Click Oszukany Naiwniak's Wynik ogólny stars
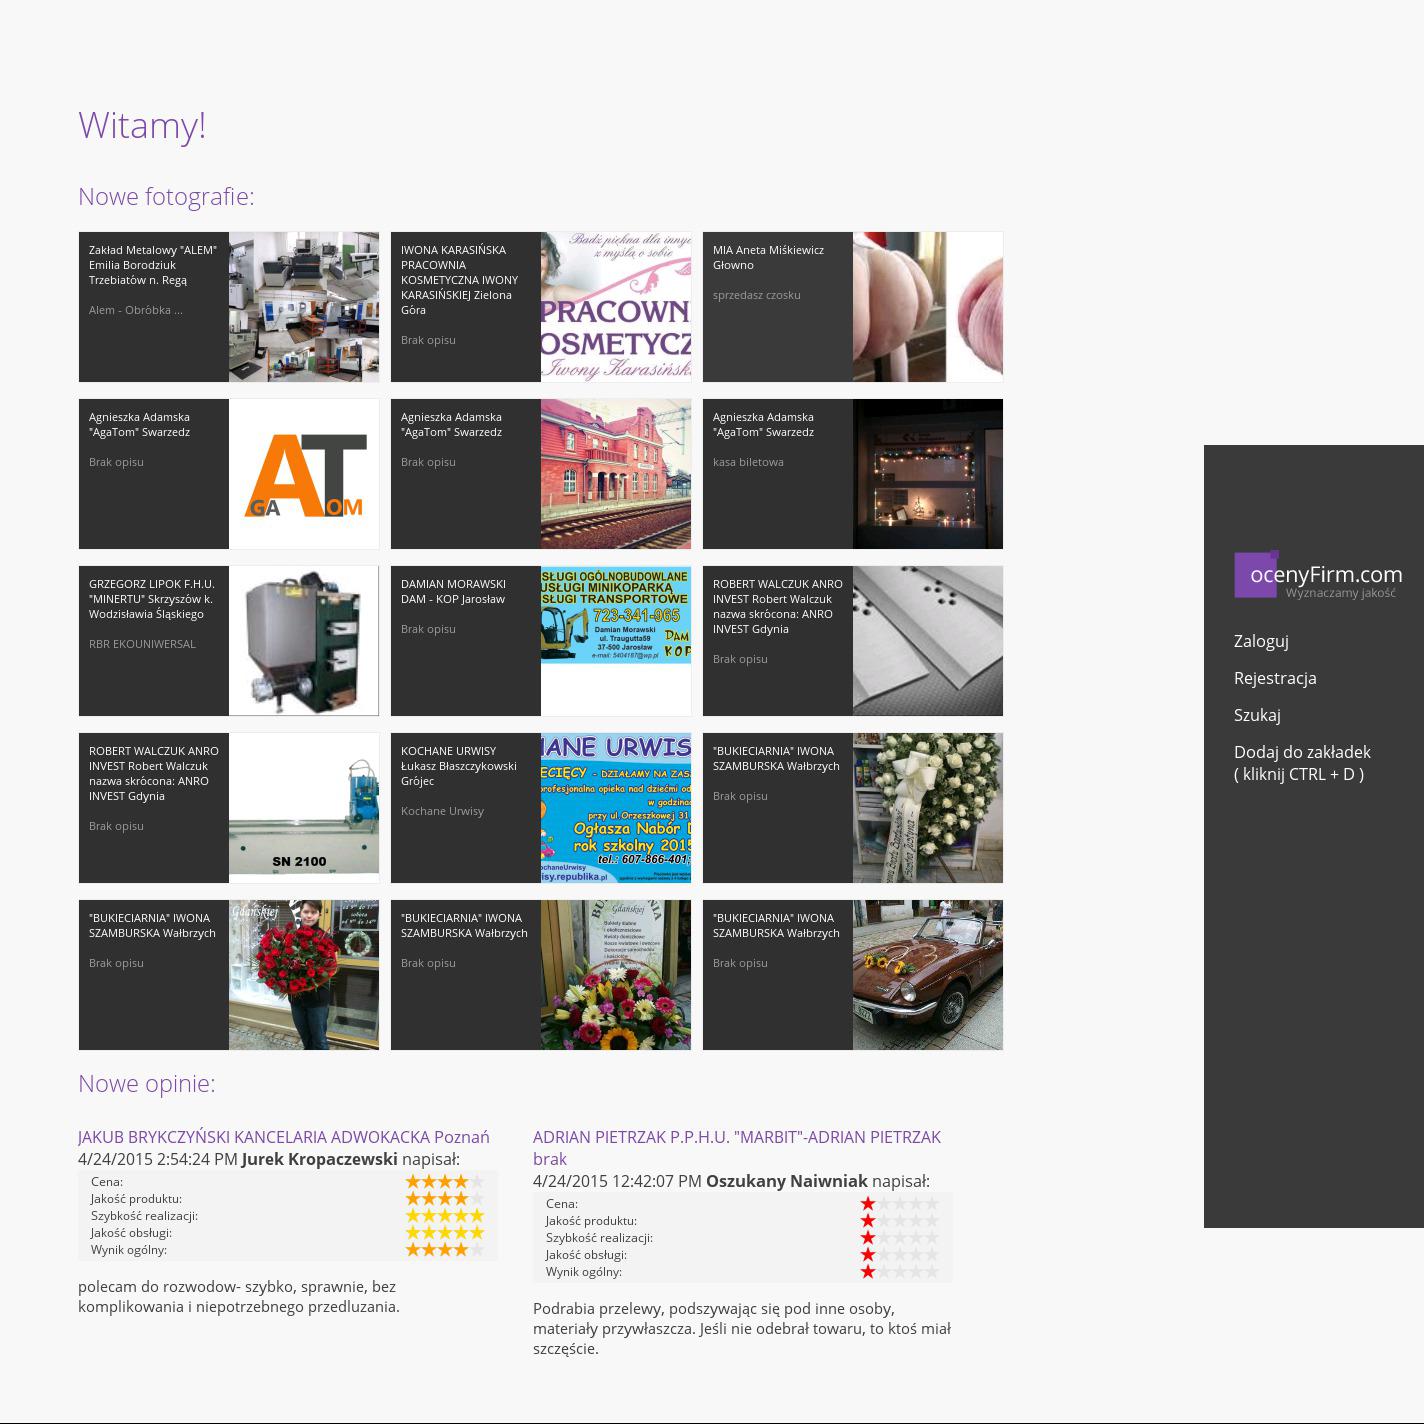This screenshot has height=1424, width=1424. [x=900, y=1272]
